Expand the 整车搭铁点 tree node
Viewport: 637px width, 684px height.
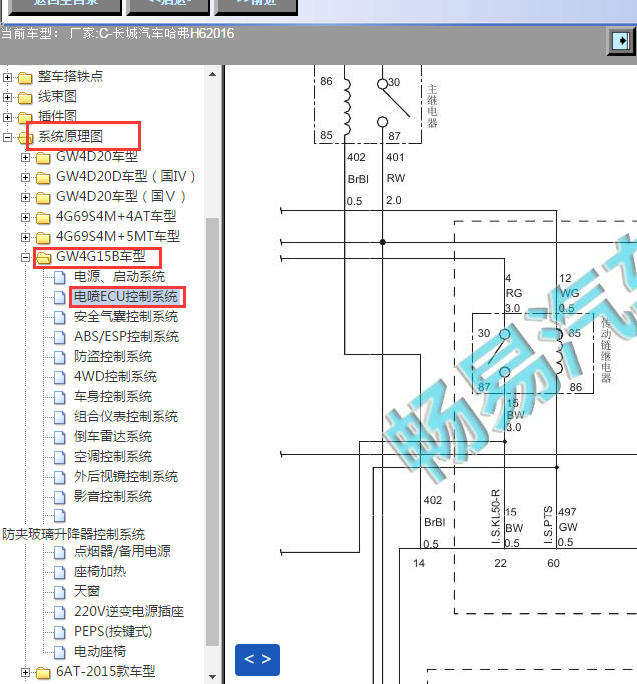coord(7,78)
